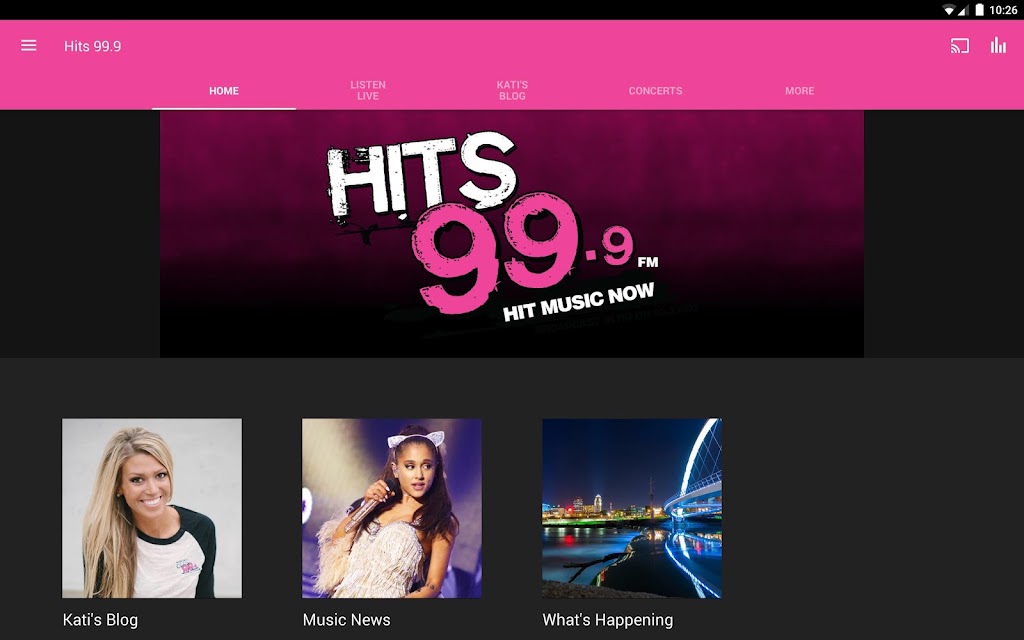Open the More tab
This screenshot has height=640, width=1024.
(799, 91)
